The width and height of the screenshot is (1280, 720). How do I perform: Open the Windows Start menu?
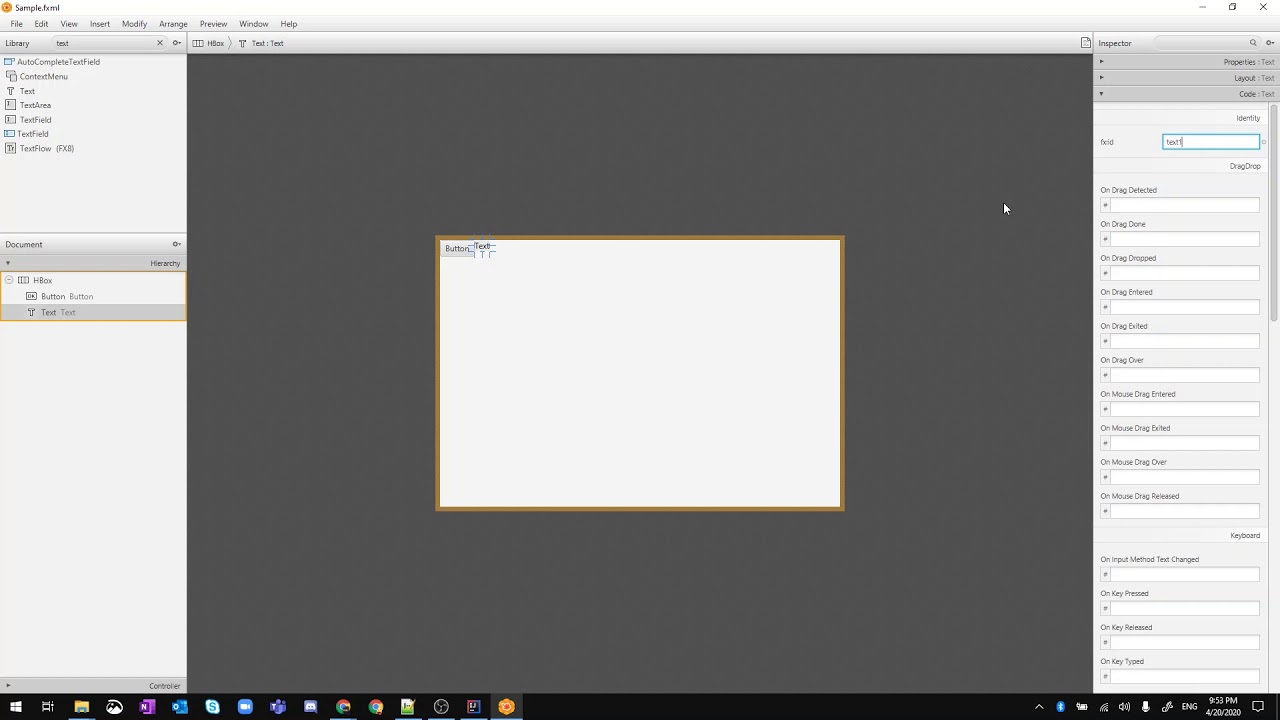[15, 707]
